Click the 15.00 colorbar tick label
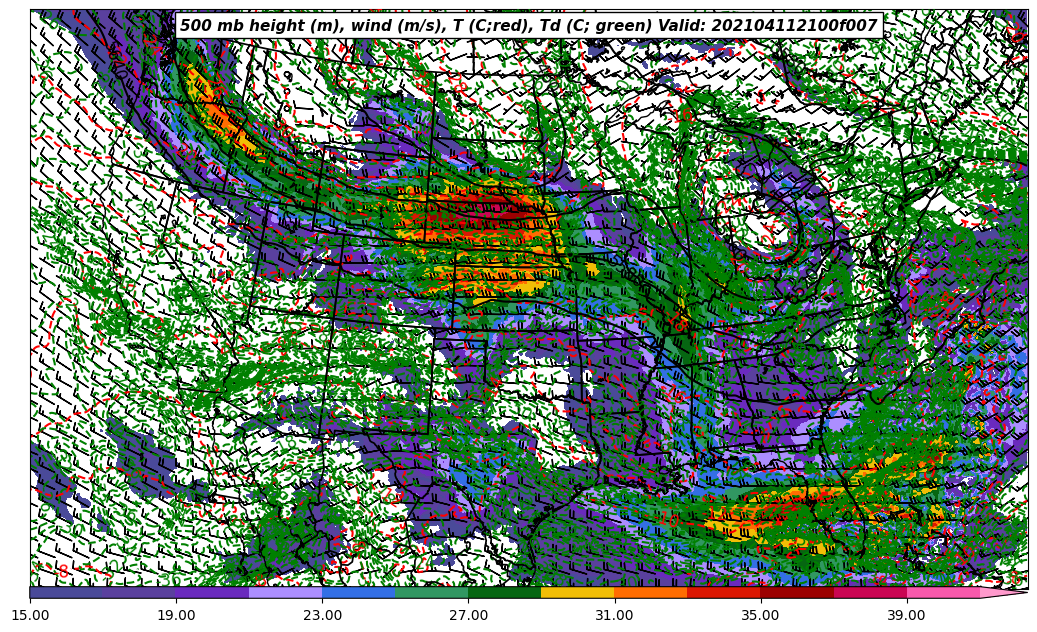Image resolution: width=1037 pixels, height=632 pixels. [31, 615]
